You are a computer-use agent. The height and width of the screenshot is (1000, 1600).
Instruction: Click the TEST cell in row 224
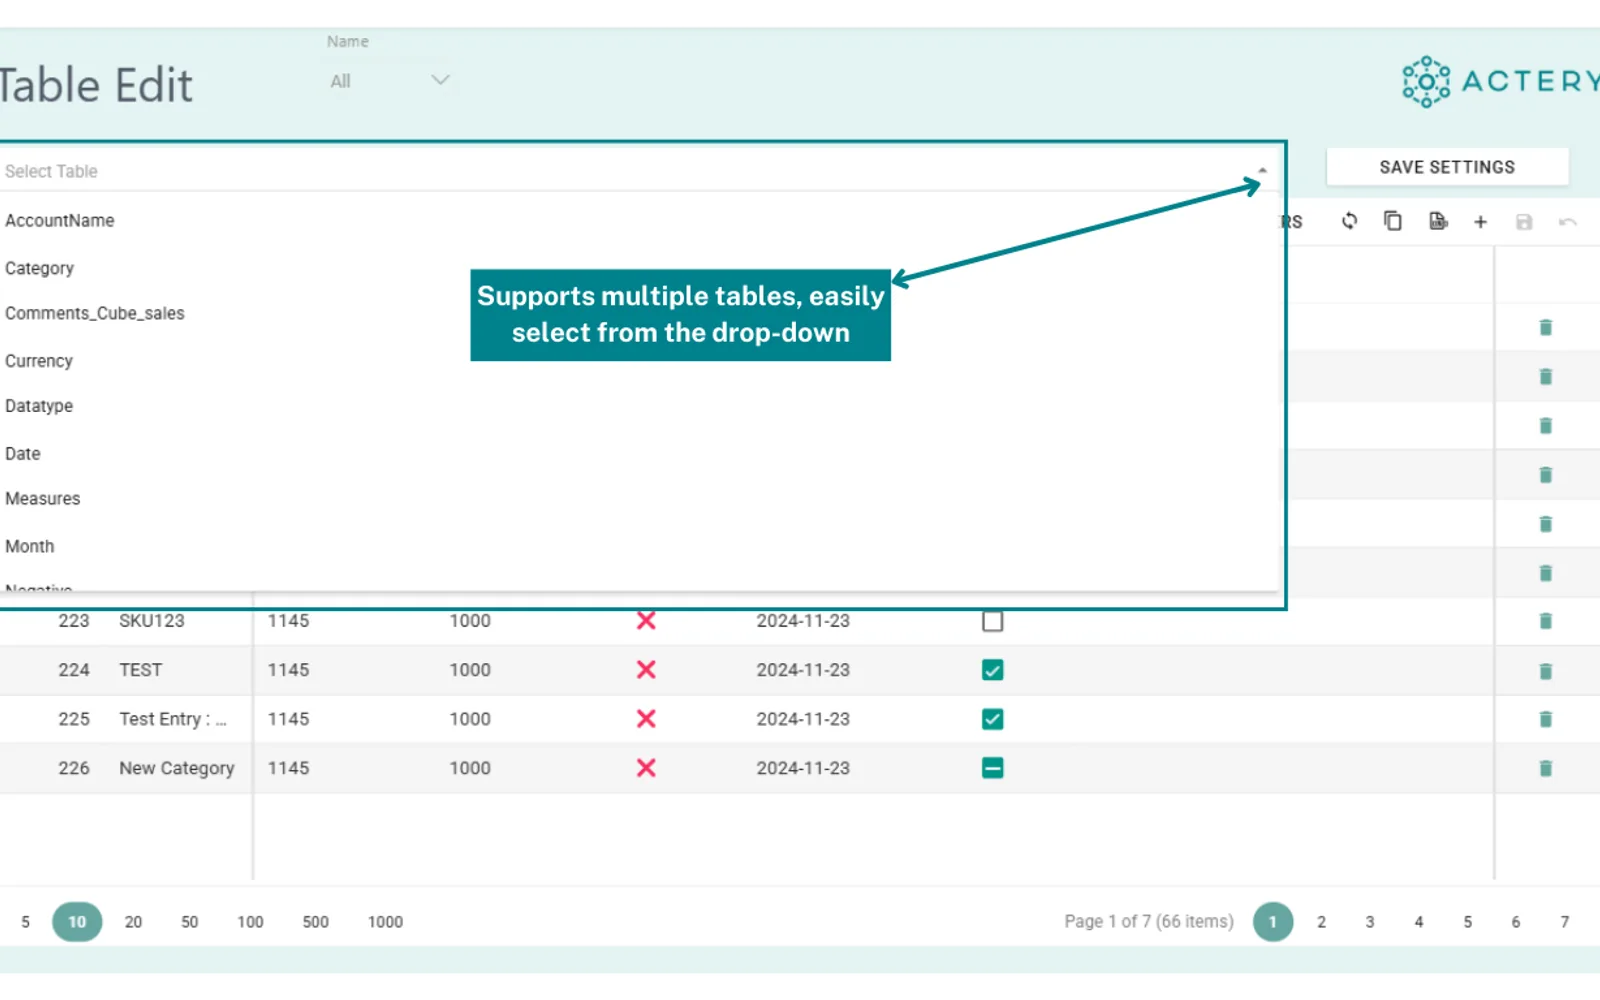(x=141, y=670)
